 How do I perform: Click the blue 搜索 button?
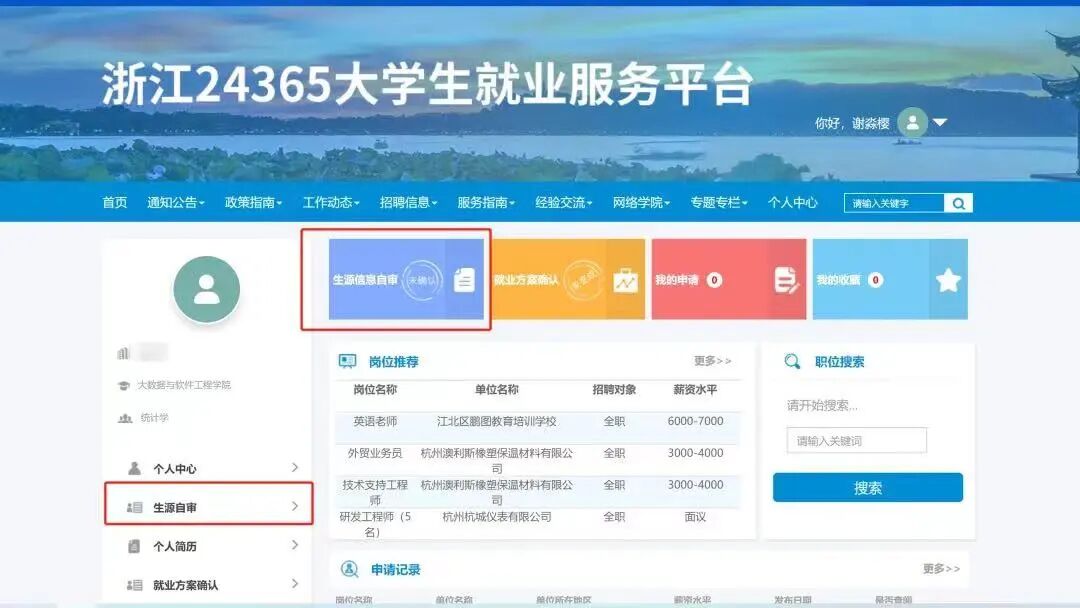pos(866,487)
